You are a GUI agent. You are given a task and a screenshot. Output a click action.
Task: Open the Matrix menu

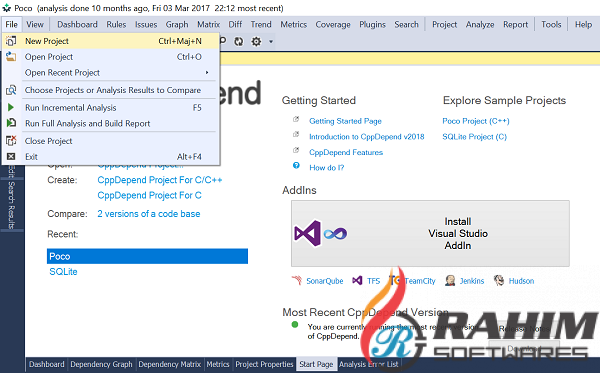pyautogui.click(x=209, y=24)
